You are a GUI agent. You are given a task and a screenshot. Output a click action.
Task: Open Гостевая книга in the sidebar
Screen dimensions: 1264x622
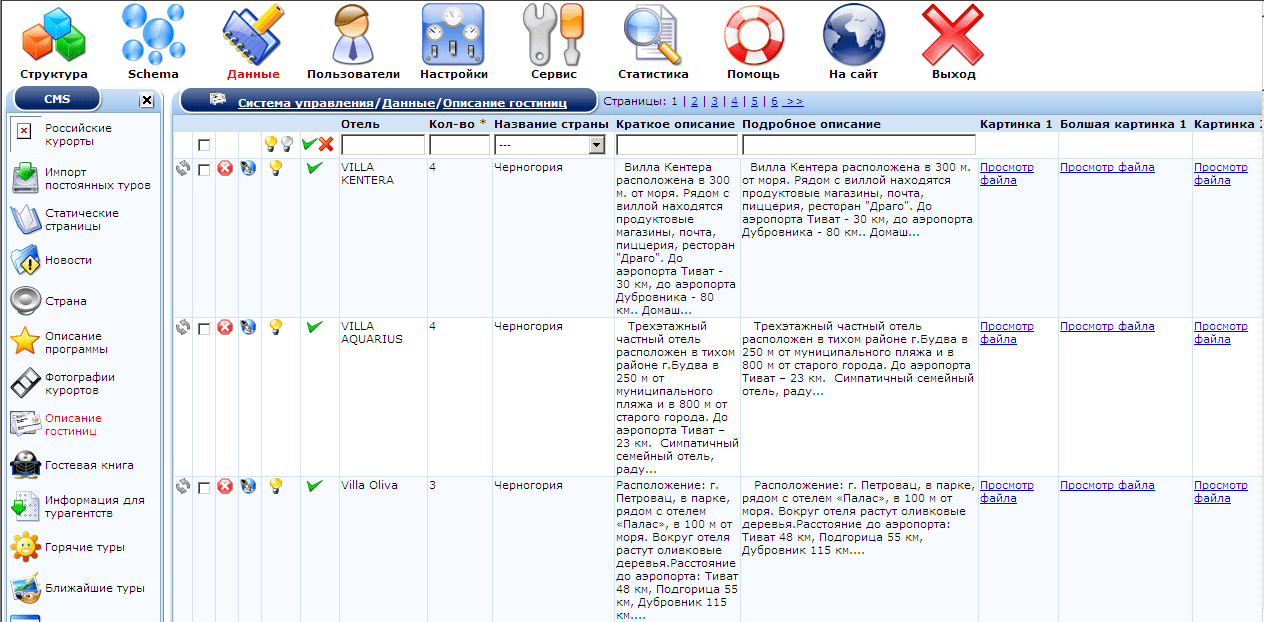coord(88,465)
